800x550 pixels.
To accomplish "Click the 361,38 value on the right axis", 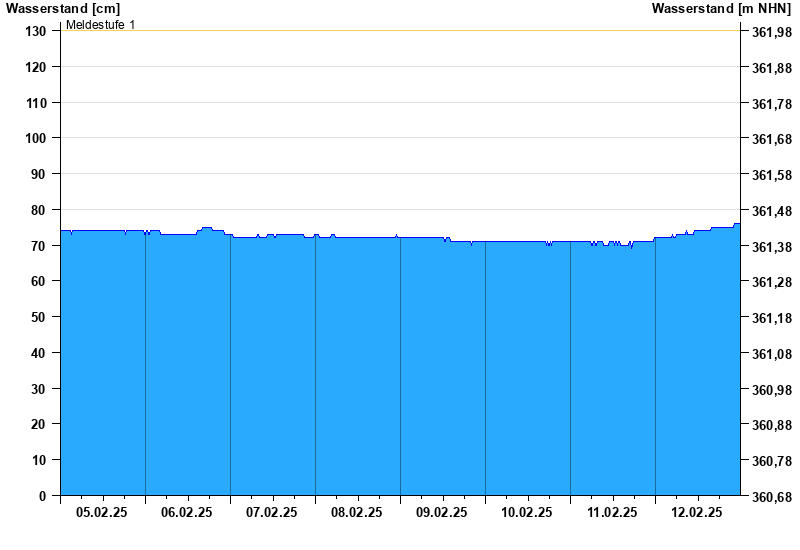I will (x=771, y=247).
